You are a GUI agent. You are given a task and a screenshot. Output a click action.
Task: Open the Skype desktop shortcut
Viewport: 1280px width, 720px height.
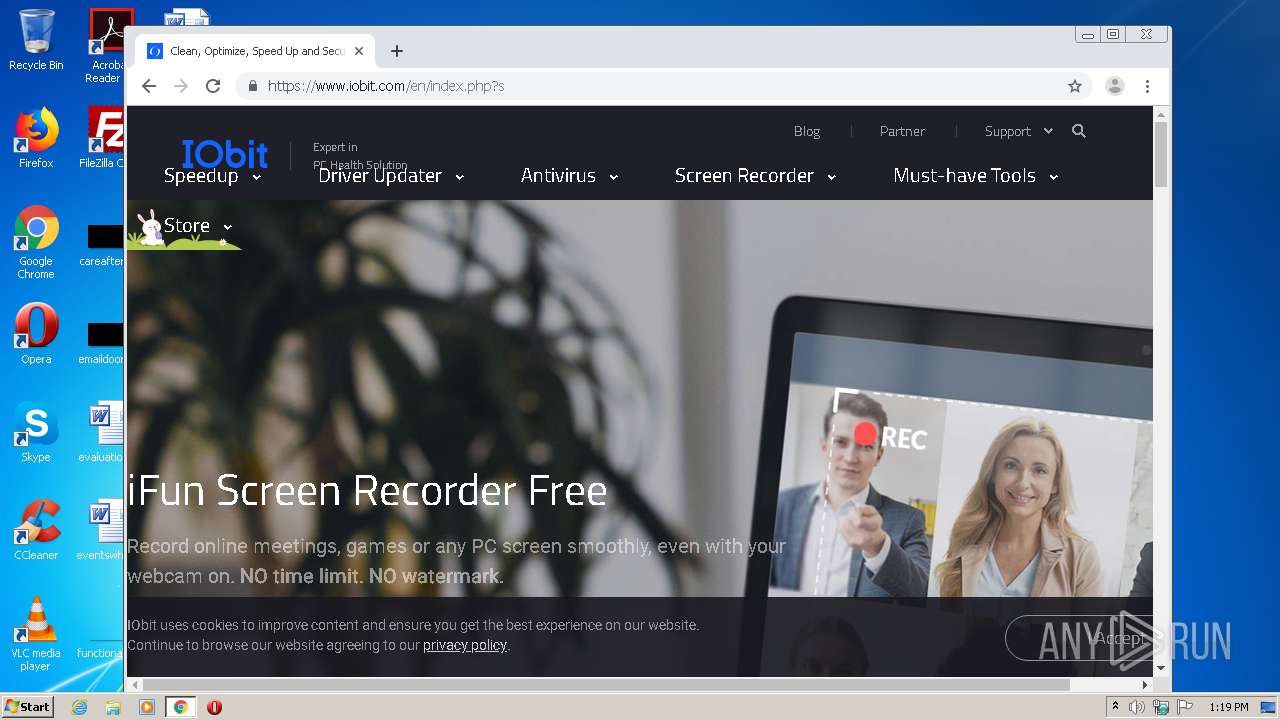[x=35, y=432]
